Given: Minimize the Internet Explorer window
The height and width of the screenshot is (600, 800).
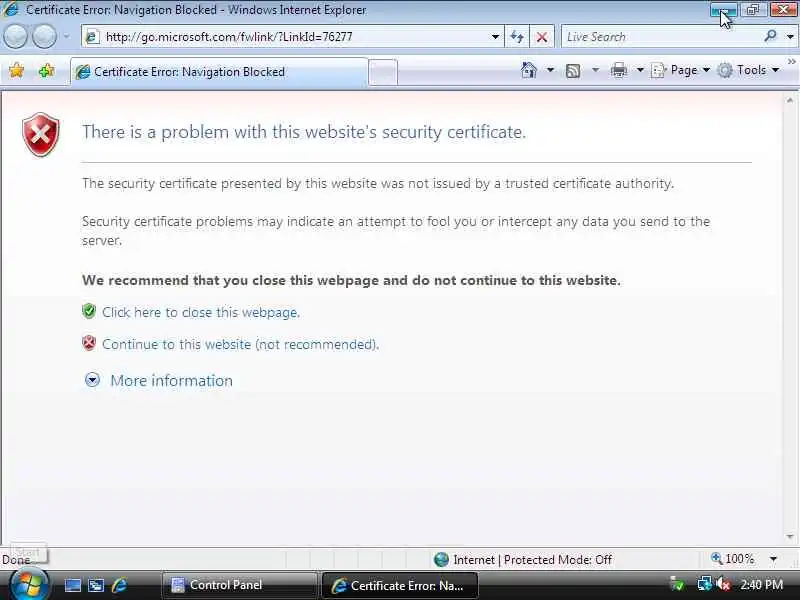Looking at the screenshot, I should coord(723,10).
